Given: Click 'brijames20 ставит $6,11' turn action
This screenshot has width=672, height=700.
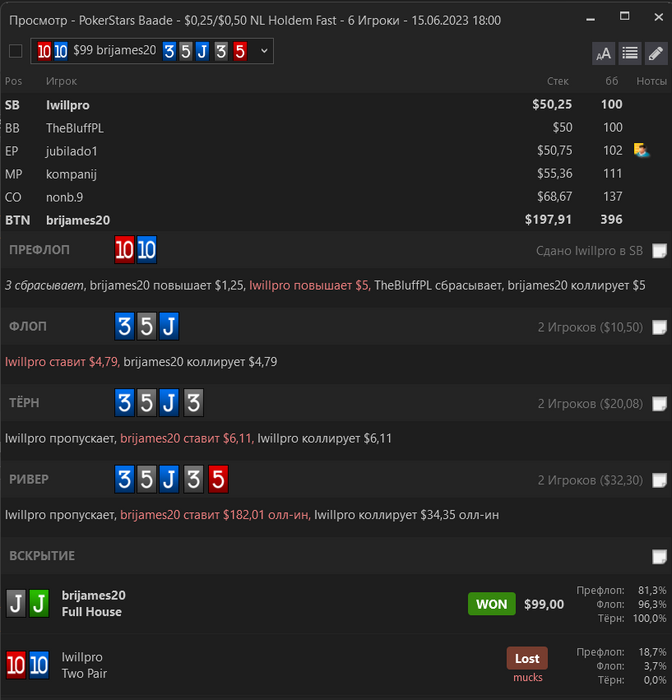Looking at the screenshot, I should click(x=187, y=438).
